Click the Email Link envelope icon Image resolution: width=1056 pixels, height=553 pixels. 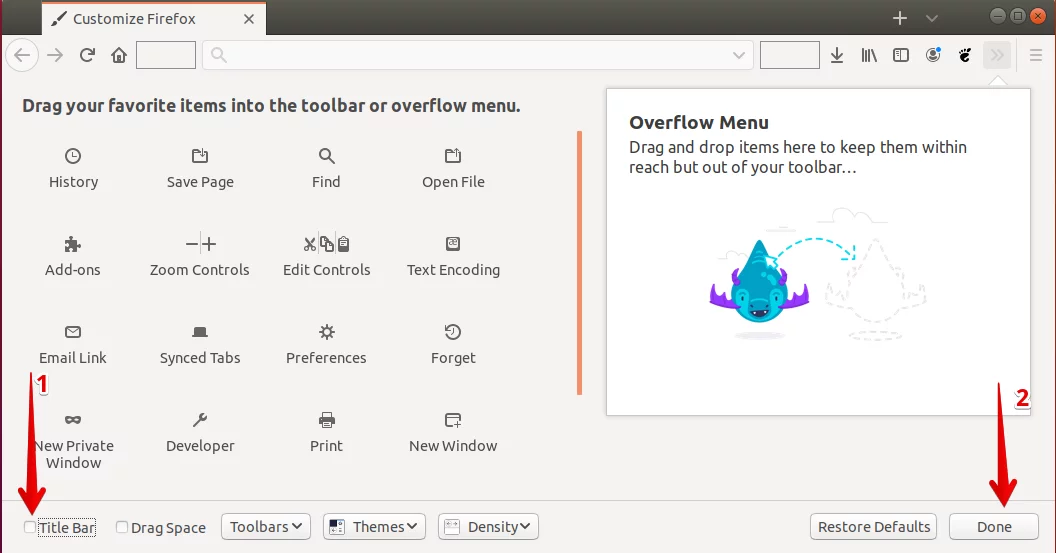pyautogui.click(x=73, y=332)
